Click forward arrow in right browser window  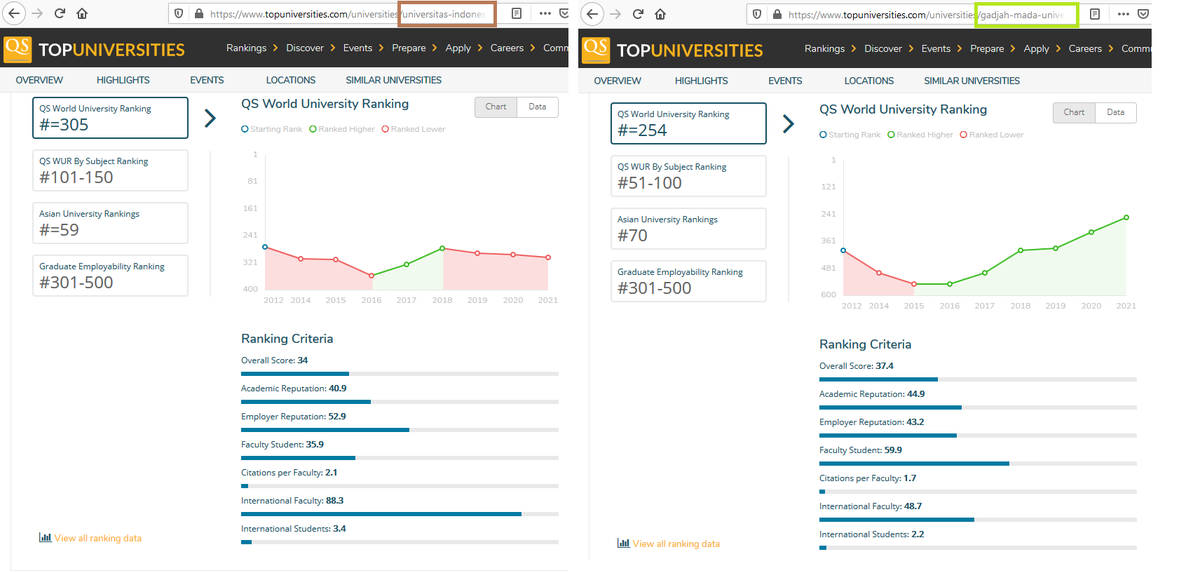[x=615, y=14]
